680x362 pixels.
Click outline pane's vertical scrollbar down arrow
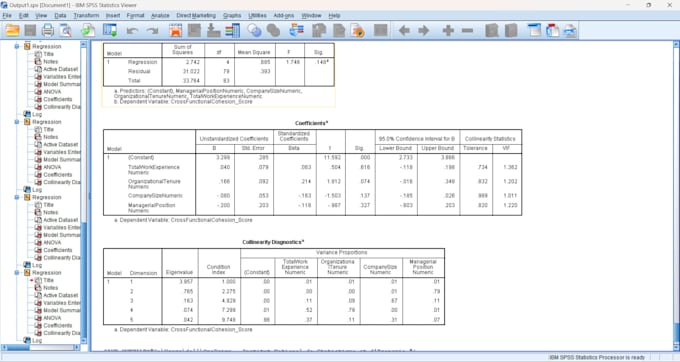[84, 341]
